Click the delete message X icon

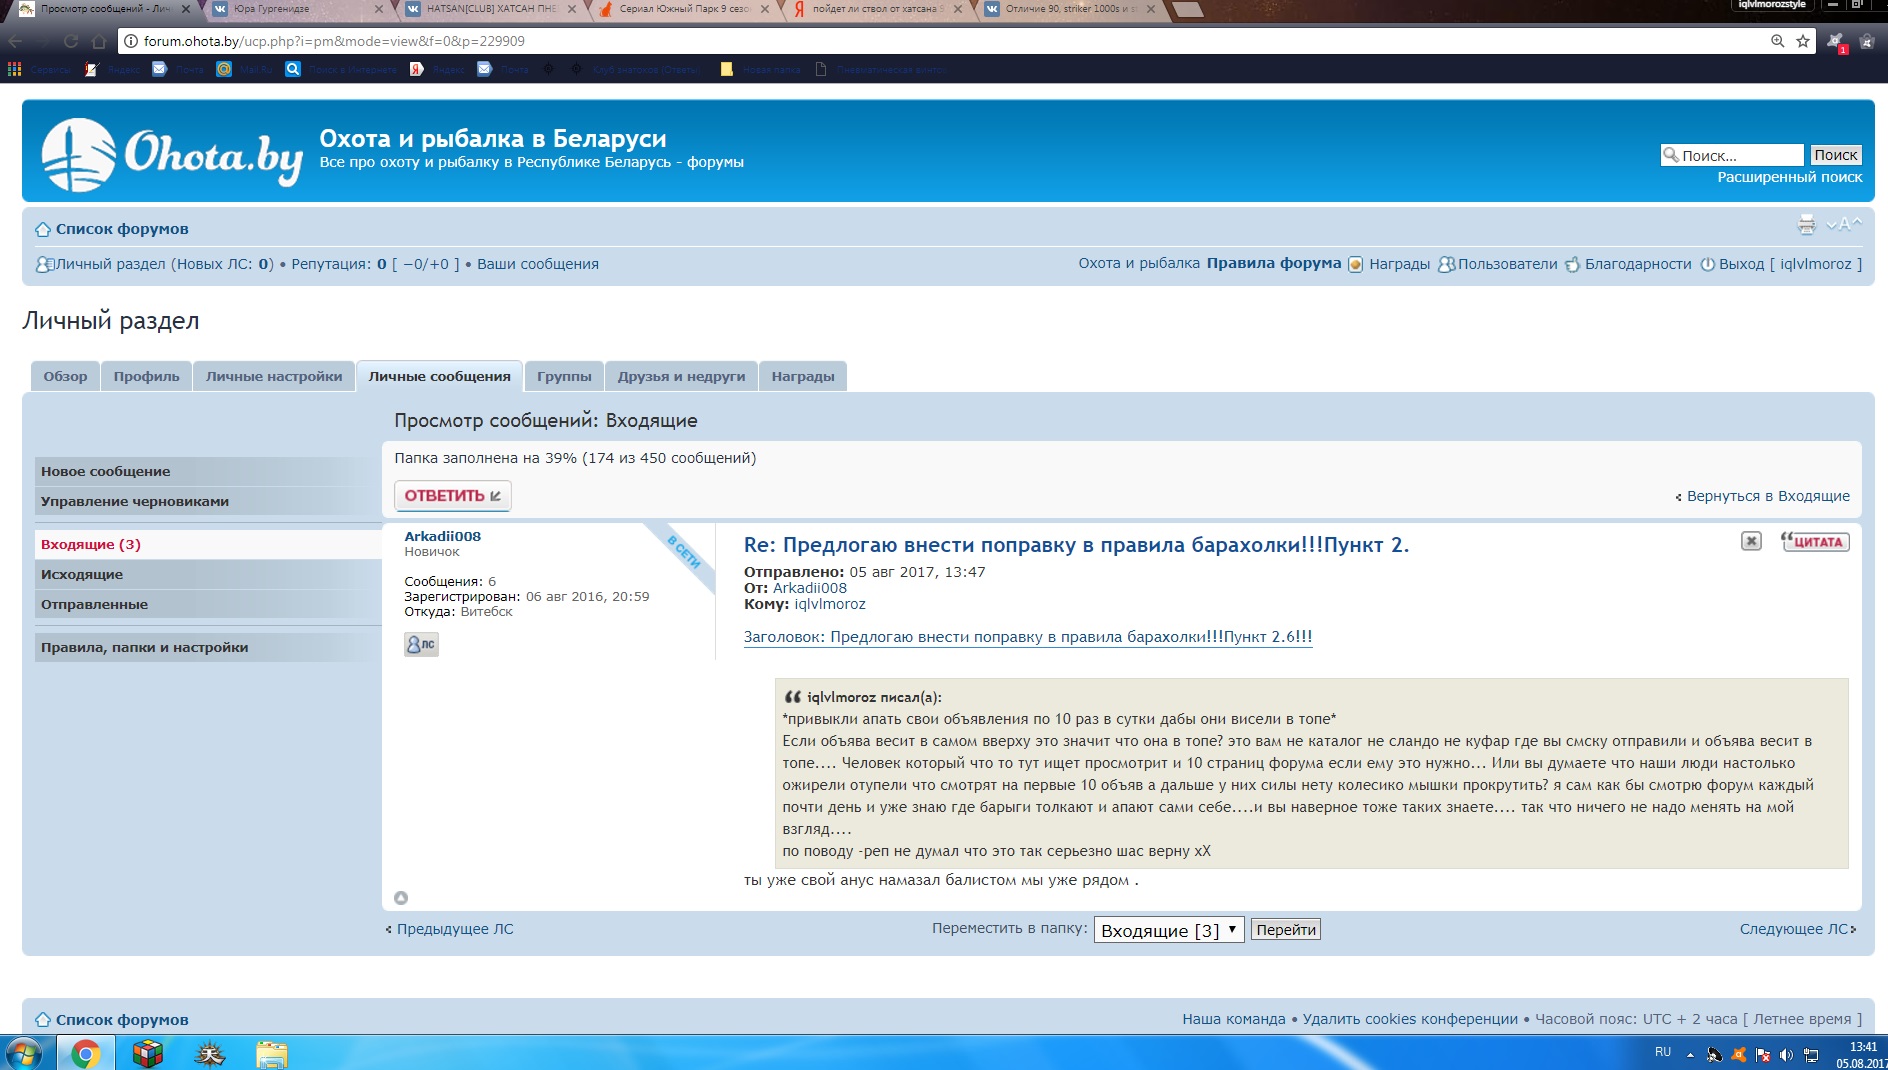[1751, 541]
